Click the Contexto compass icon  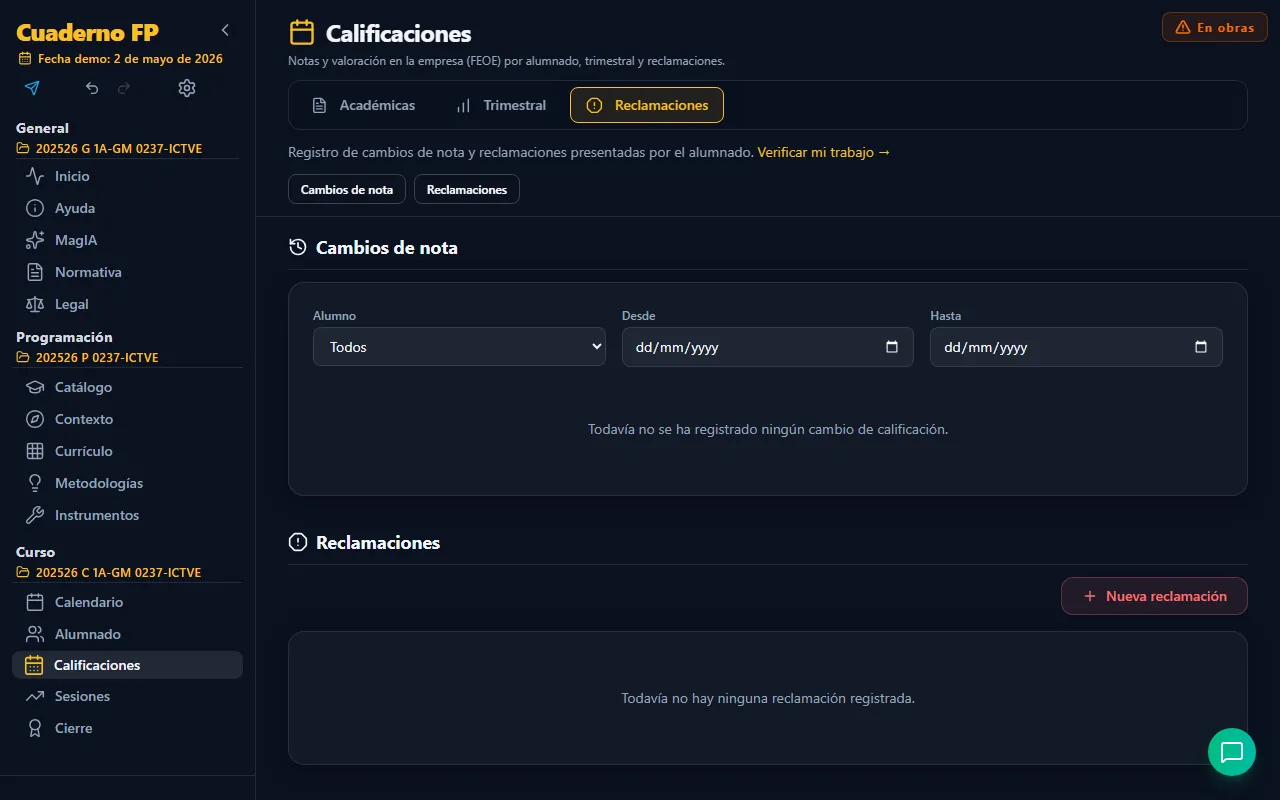coord(35,419)
